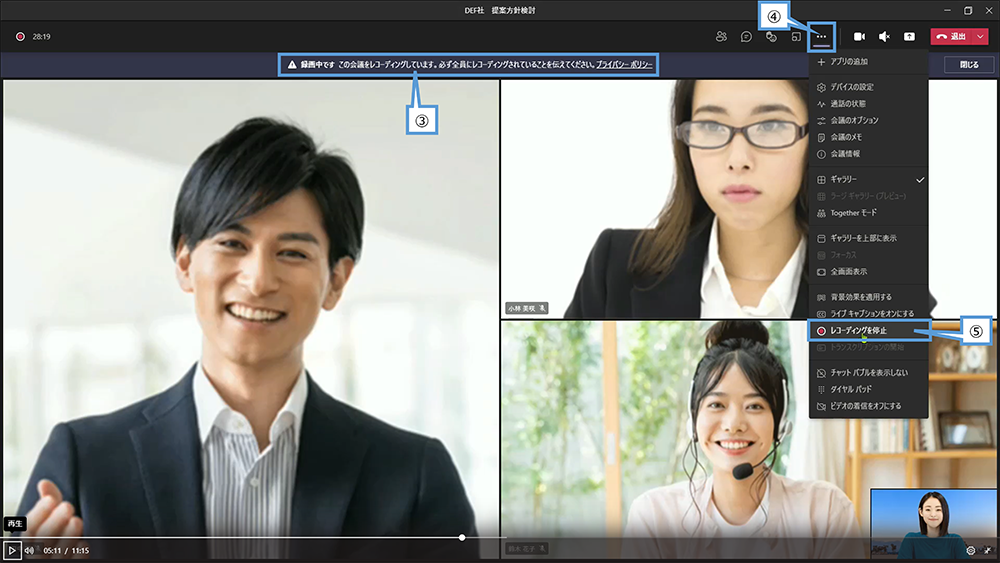
Task: Open the share content tray
Action: click(x=909, y=37)
